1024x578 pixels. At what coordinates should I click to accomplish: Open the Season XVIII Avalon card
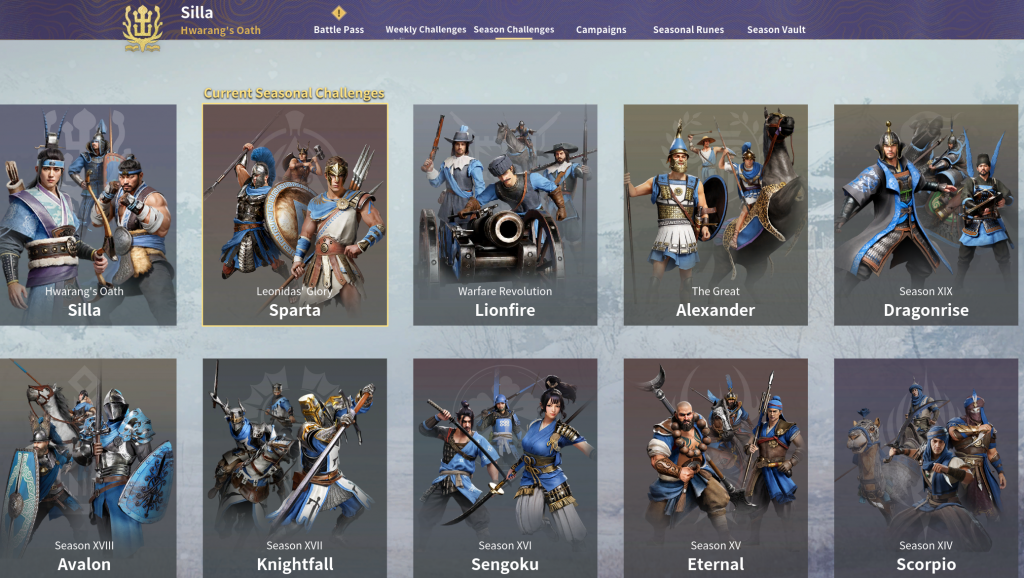tap(88, 468)
